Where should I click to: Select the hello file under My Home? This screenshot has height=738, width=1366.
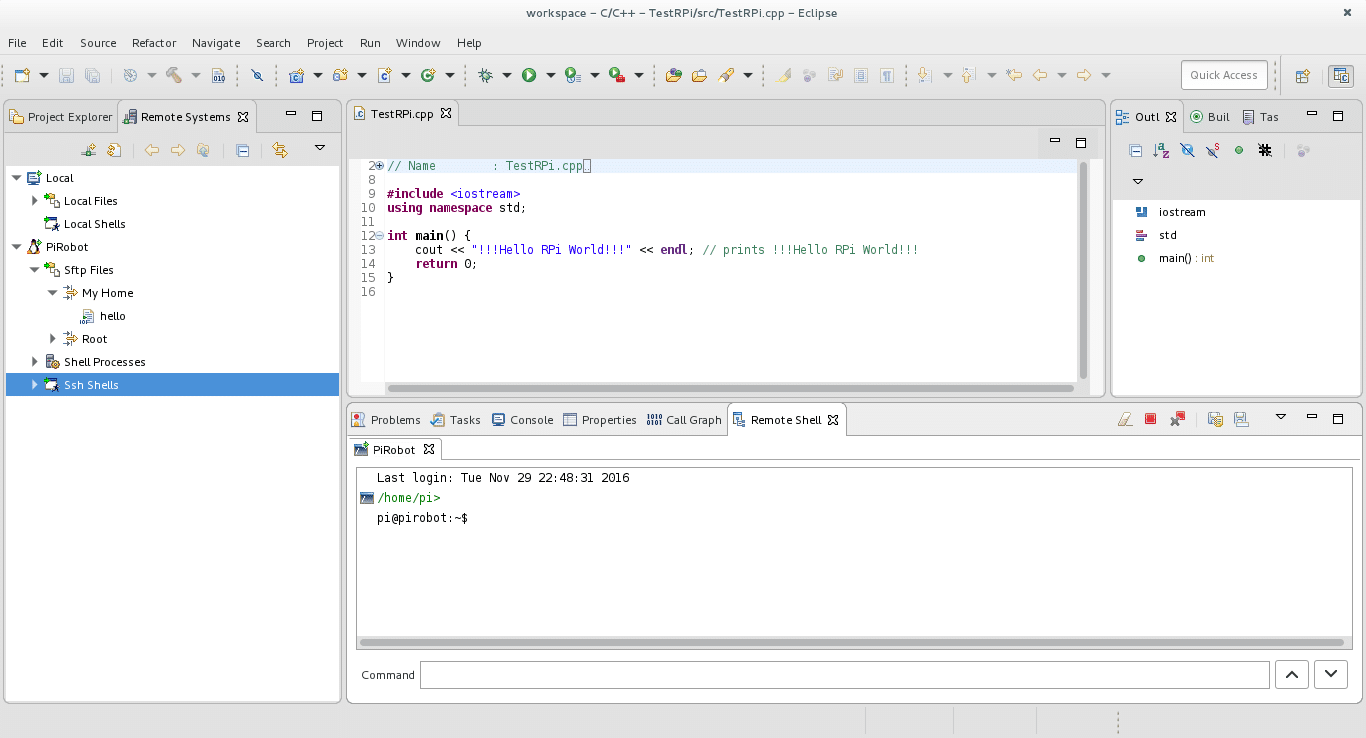click(113, 316)
